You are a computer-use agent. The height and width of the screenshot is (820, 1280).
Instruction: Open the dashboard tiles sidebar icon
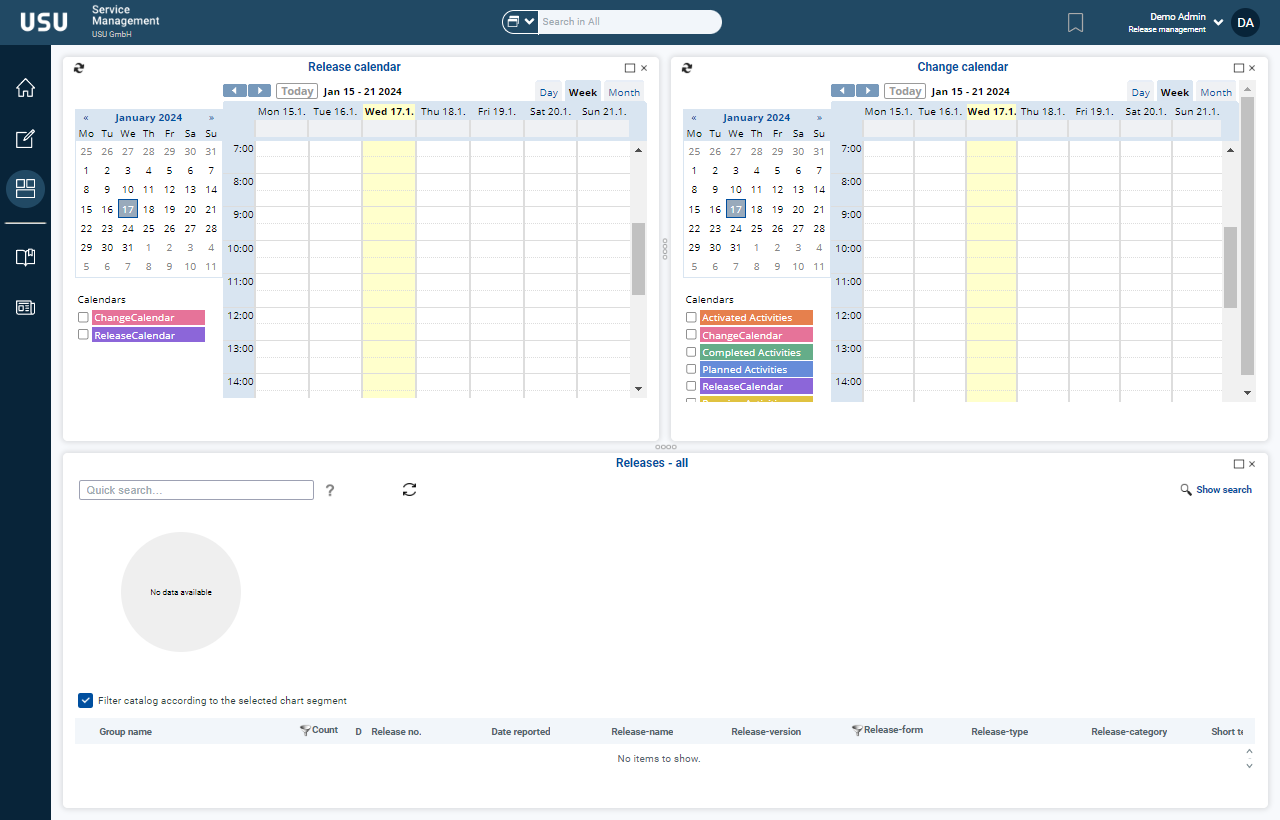(25, 188)
